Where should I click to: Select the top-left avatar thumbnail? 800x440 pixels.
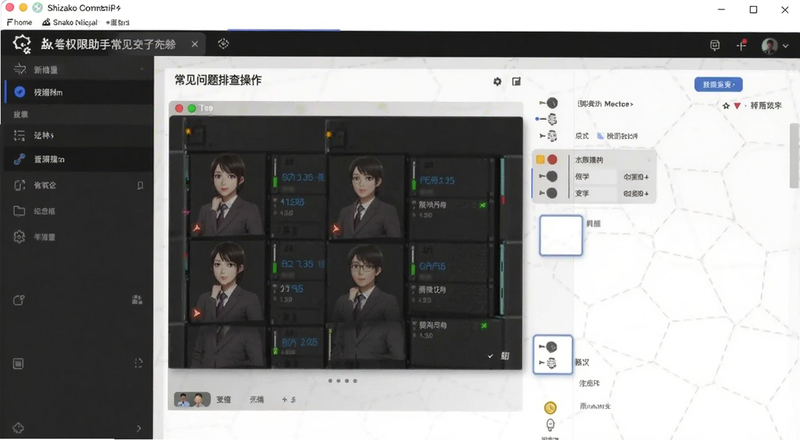tap(227, 195)
